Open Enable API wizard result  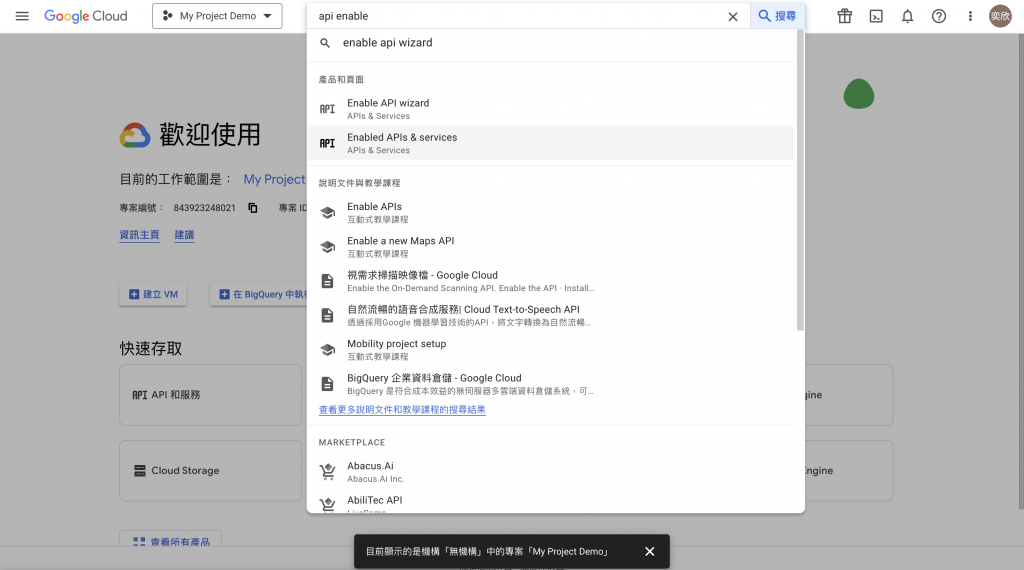(x=550, y=109)
